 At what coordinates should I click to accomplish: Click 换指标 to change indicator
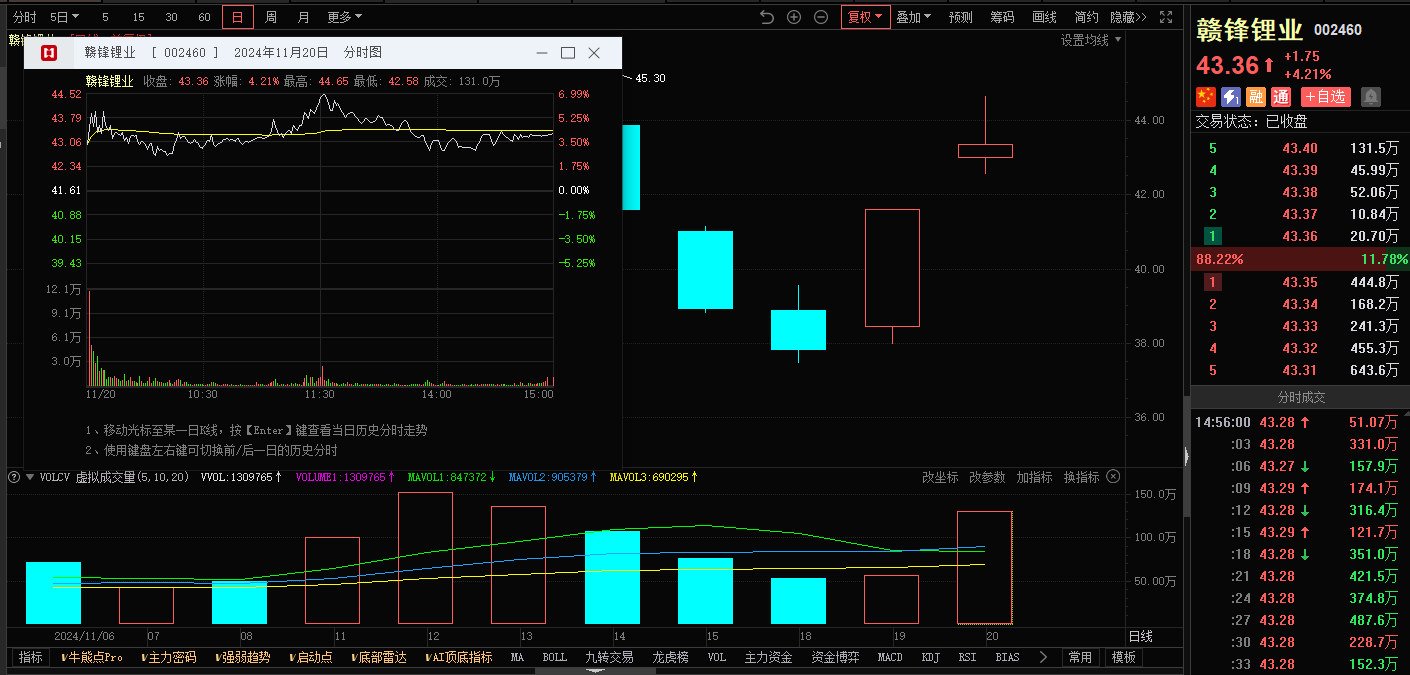[1081, 477]
